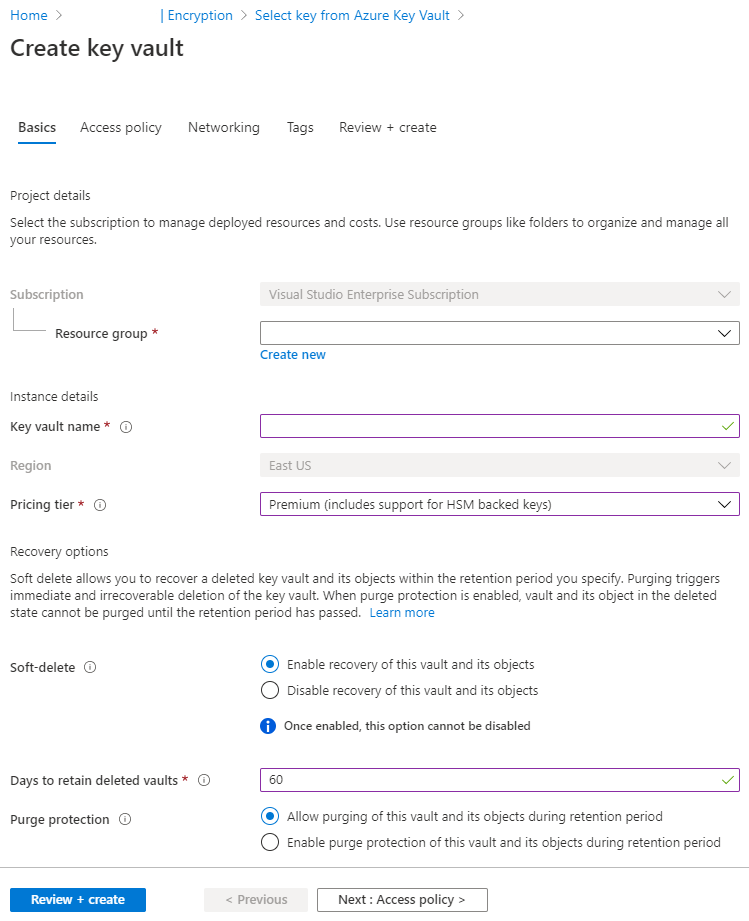This screenshot has width=749, height=921.
Task: Expand the Pricing tier dropdown
Action: pyautogui.click(x=499, y=505)
